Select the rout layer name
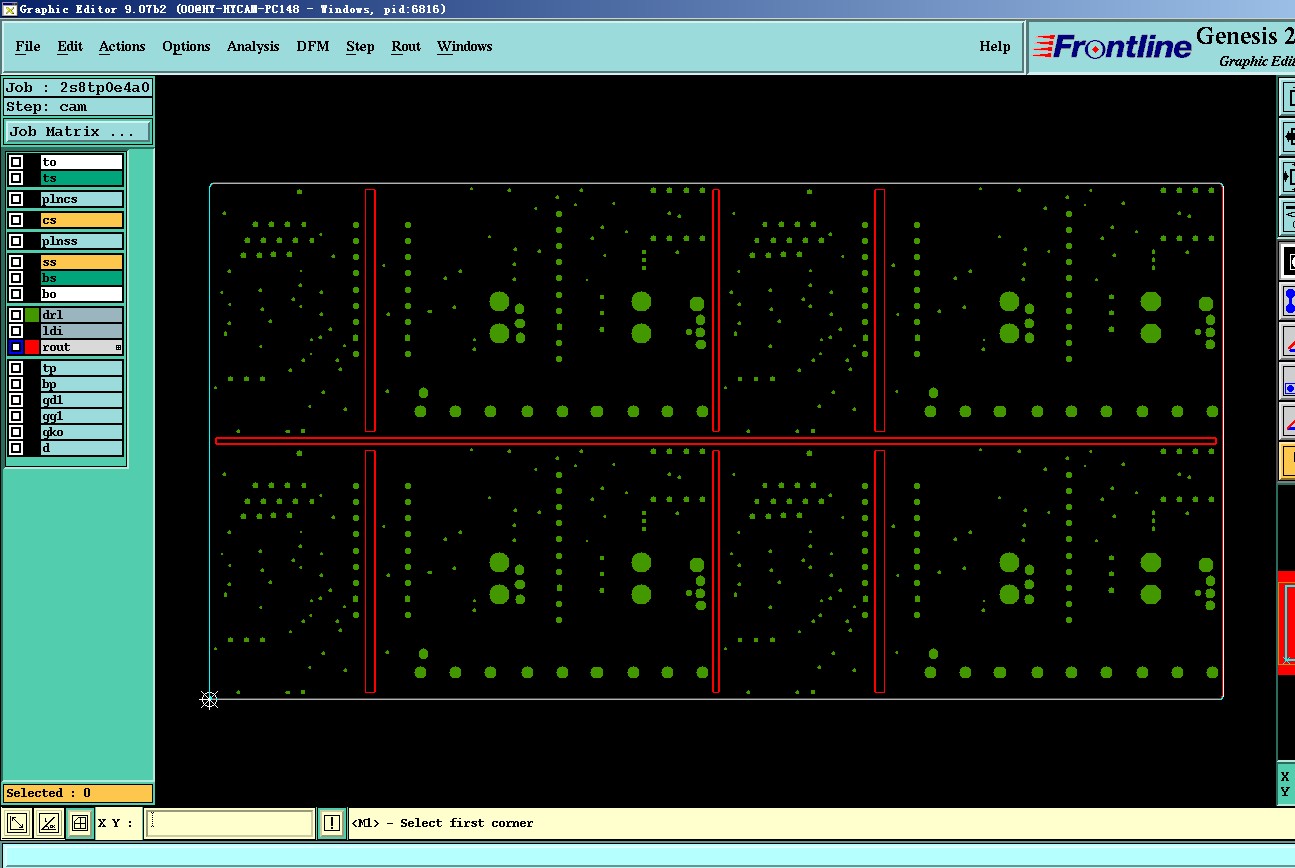The width and height of the screenshot is (1295, 868). click(x=81, y=347)
